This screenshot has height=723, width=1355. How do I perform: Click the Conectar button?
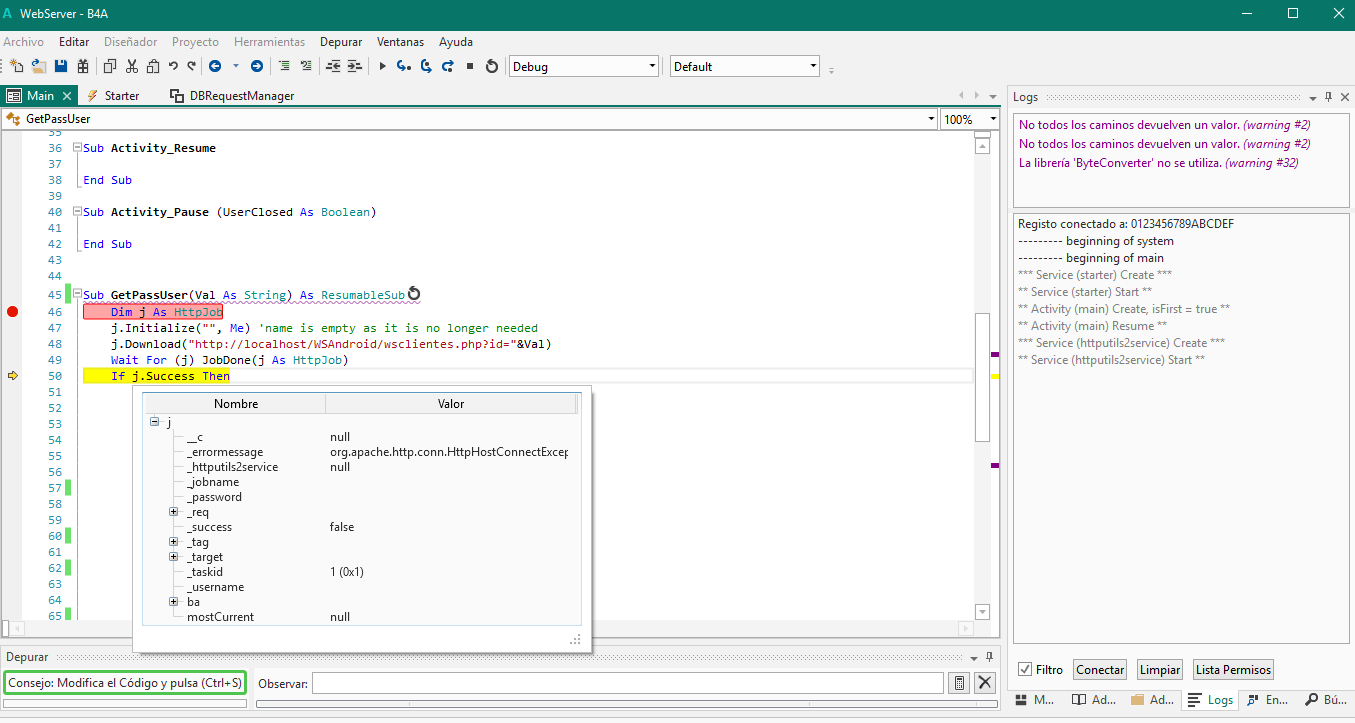(1100, 670)
